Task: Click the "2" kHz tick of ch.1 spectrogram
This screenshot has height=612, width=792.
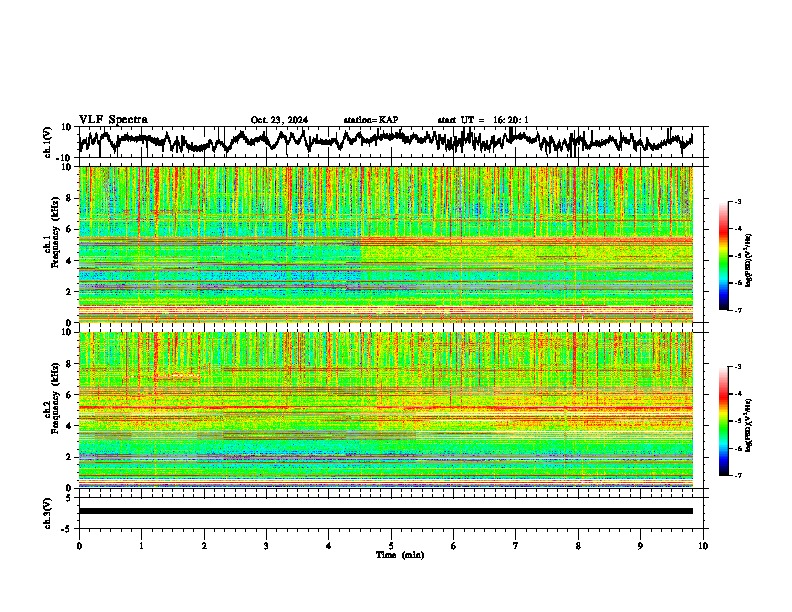Action: click(69, 291)
